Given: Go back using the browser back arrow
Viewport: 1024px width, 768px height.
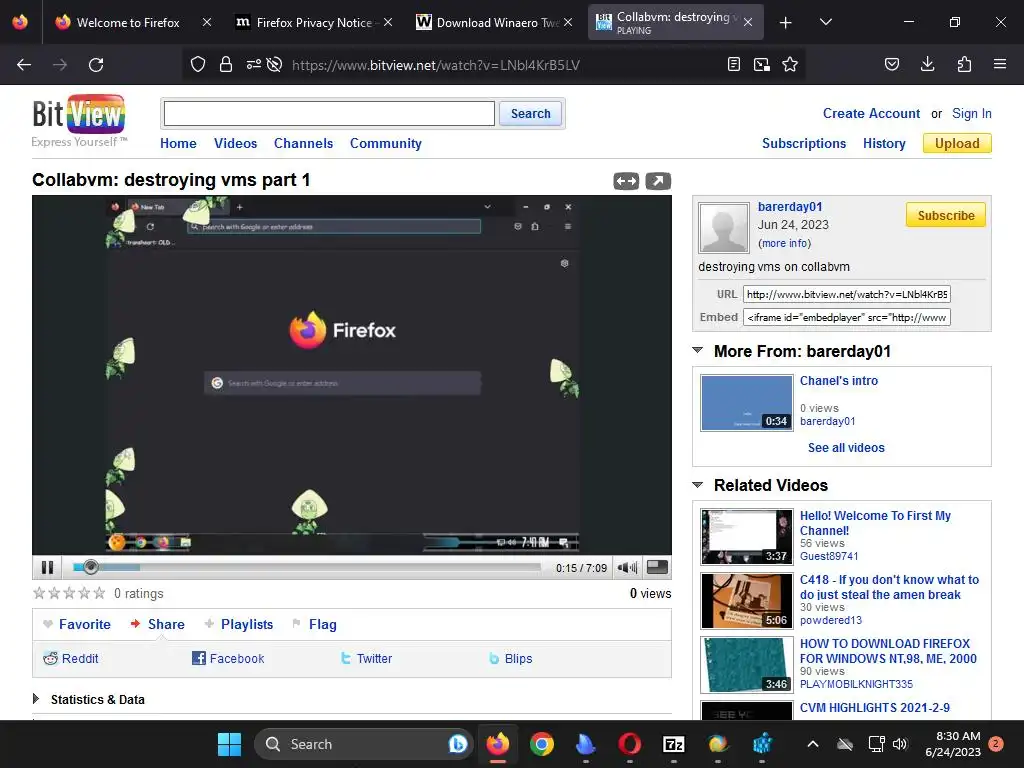Looking at the screenshot, I should pyautogui.click(x=24, y=65).
